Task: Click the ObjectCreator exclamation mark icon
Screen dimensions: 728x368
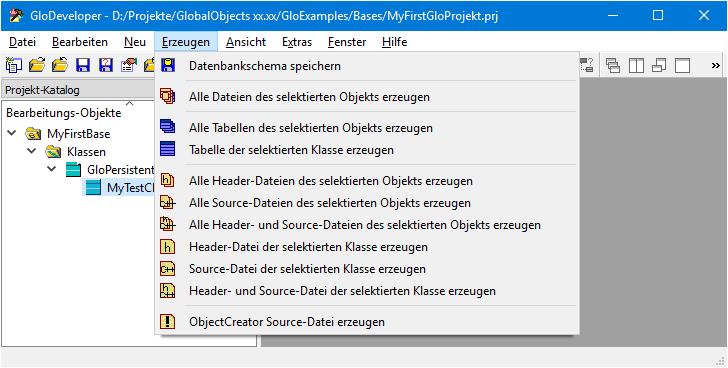Action: coord(167,321)
